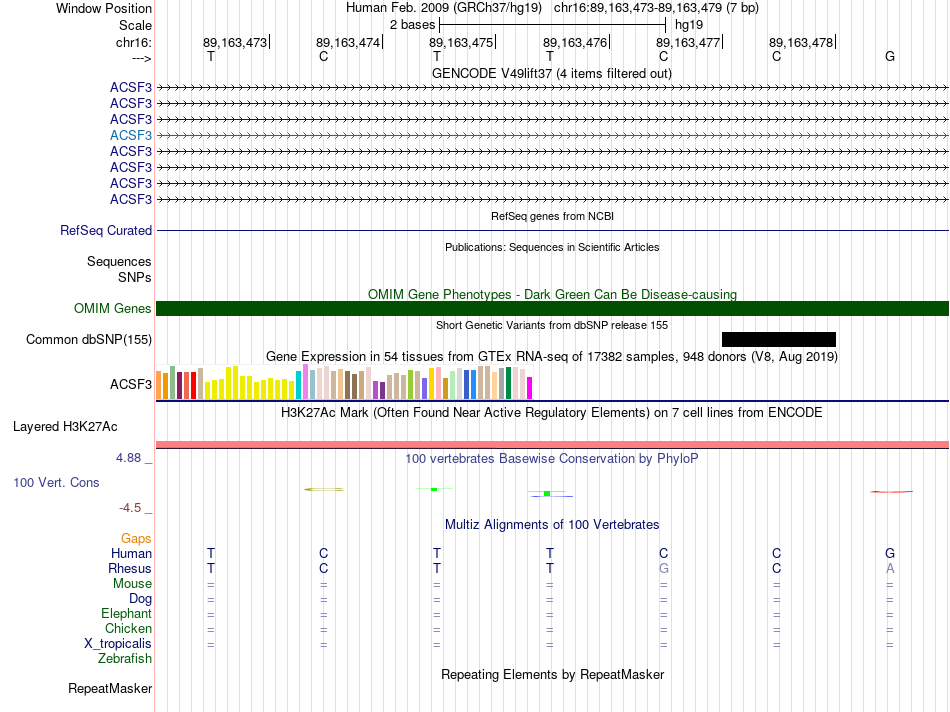The width and height of the screenshot is (950, 712).
Task: Open the OMIM Gene Phenotypes track title
Action: click(x=553, y=294)
